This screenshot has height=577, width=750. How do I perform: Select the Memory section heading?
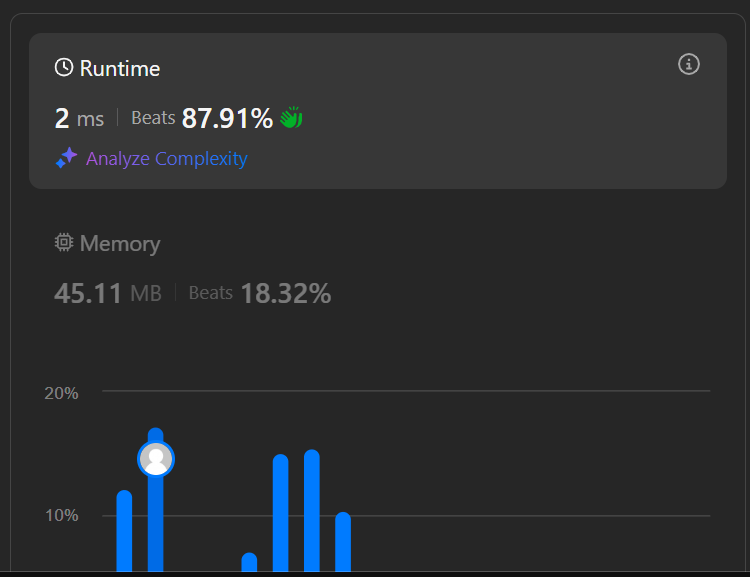click(x=120, y=244)
